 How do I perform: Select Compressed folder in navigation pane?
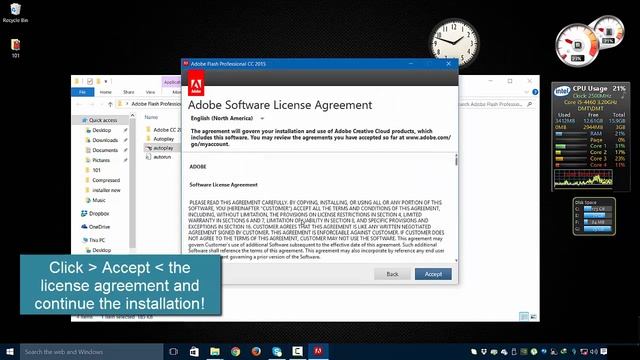coord(106,180)
